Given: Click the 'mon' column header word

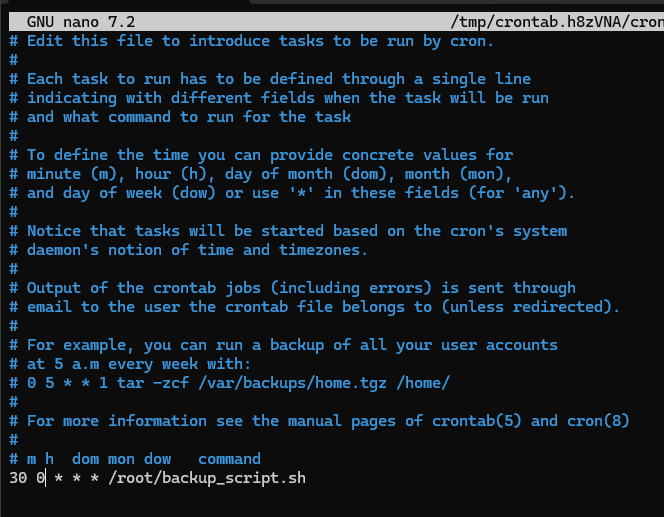Looking at the screenshot, I should (122, 459).
